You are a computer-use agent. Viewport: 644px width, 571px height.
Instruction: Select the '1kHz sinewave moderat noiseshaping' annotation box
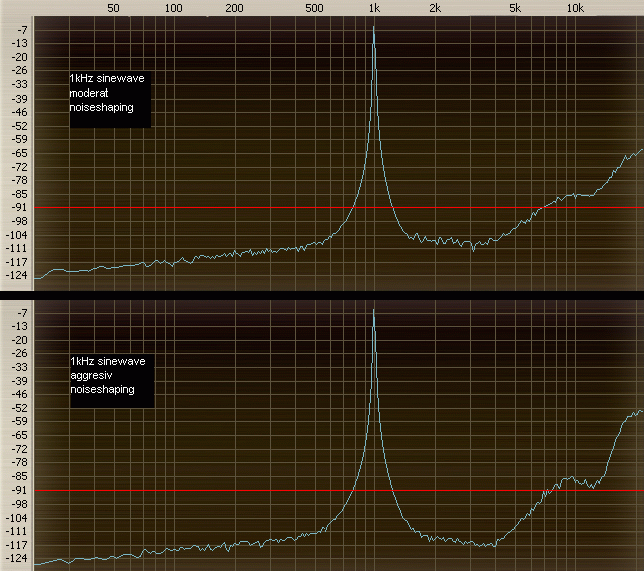point(110,99)
